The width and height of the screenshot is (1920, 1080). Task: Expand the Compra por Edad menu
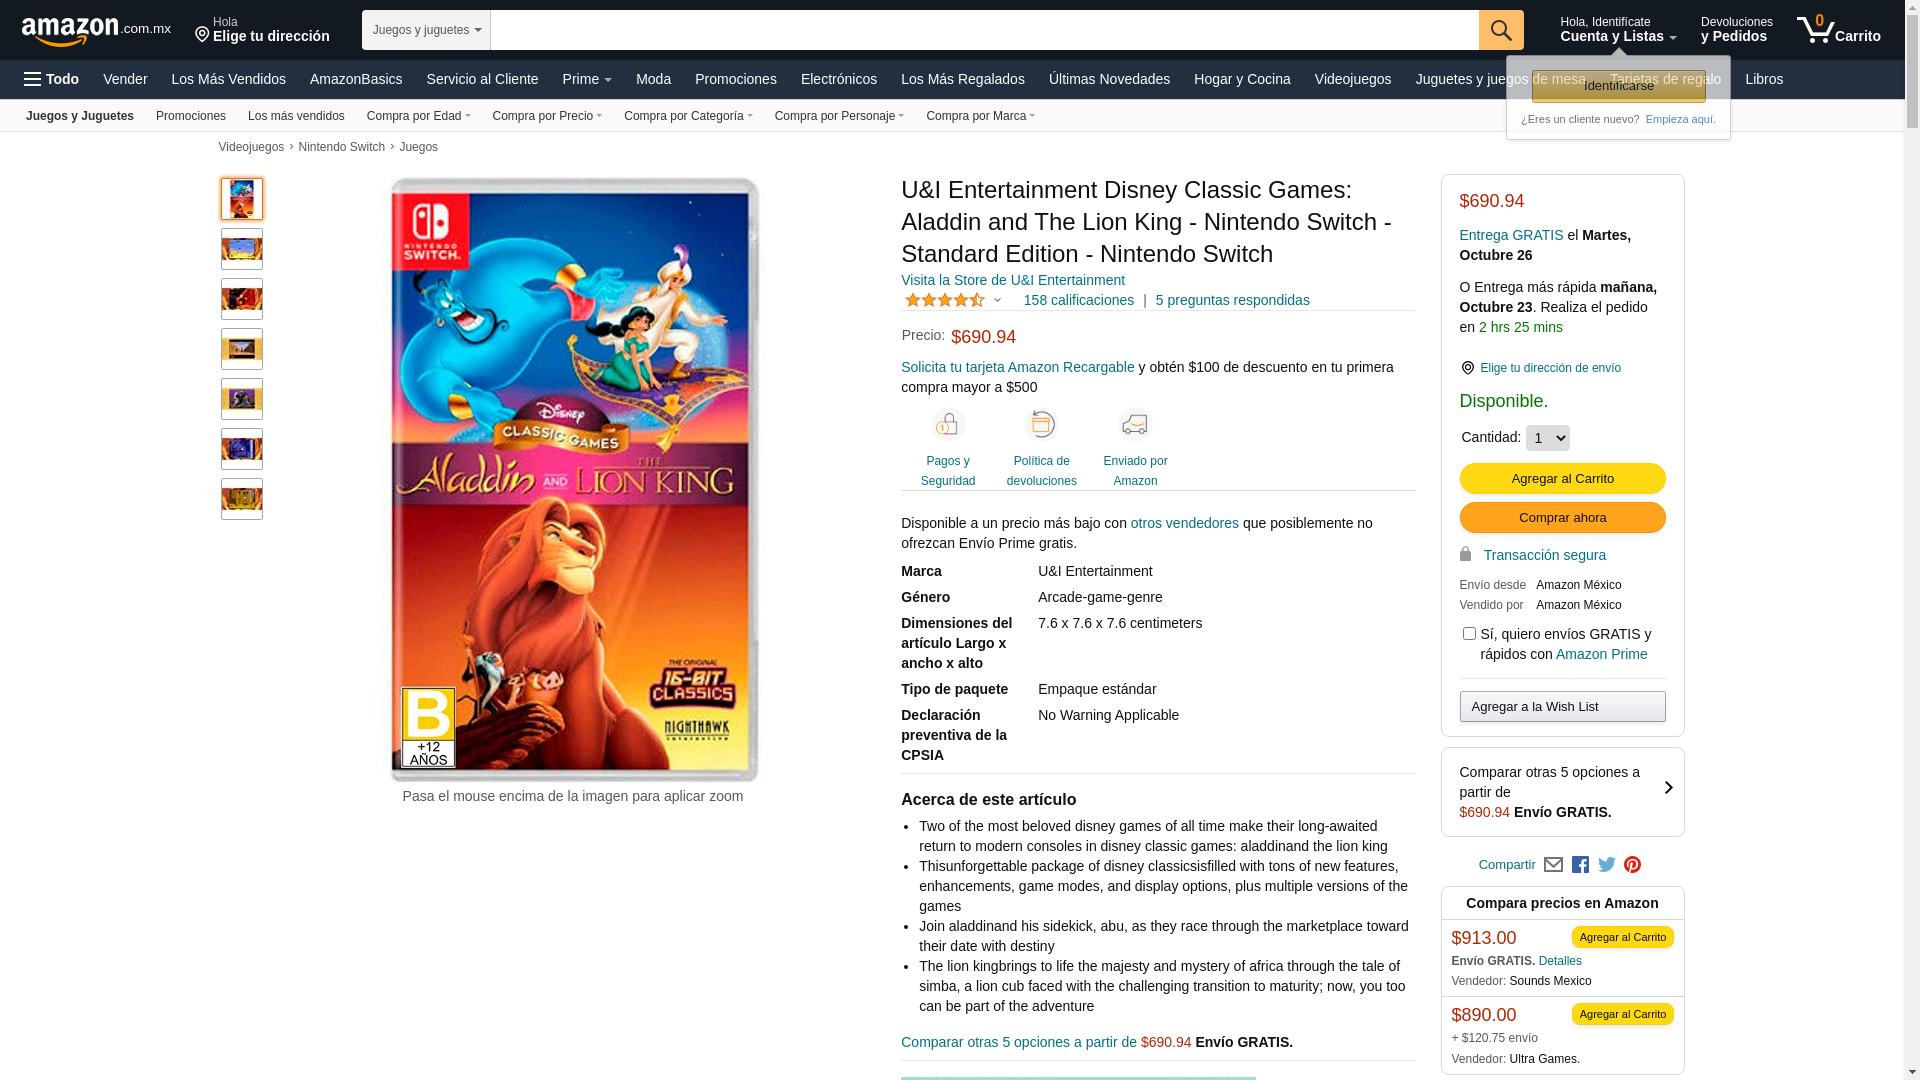[x=418, y=116]
